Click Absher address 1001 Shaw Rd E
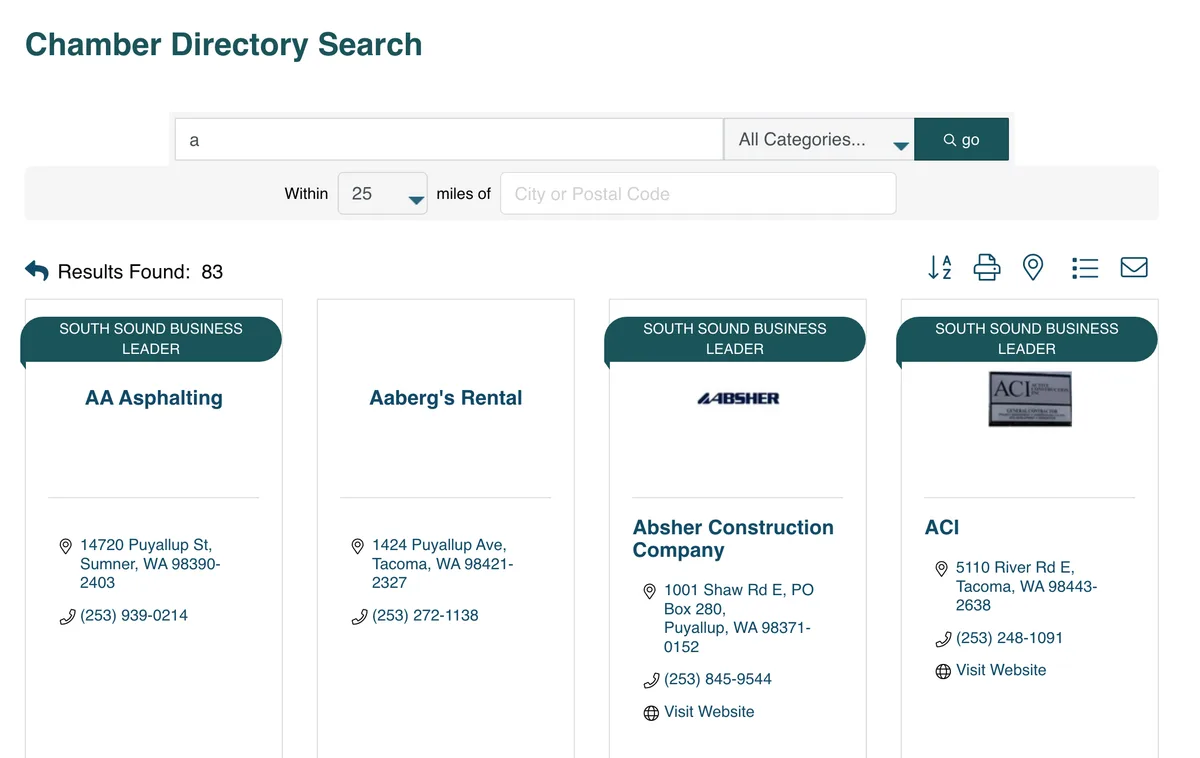Viewport: 1200px width, 758px height. [738, 618]
